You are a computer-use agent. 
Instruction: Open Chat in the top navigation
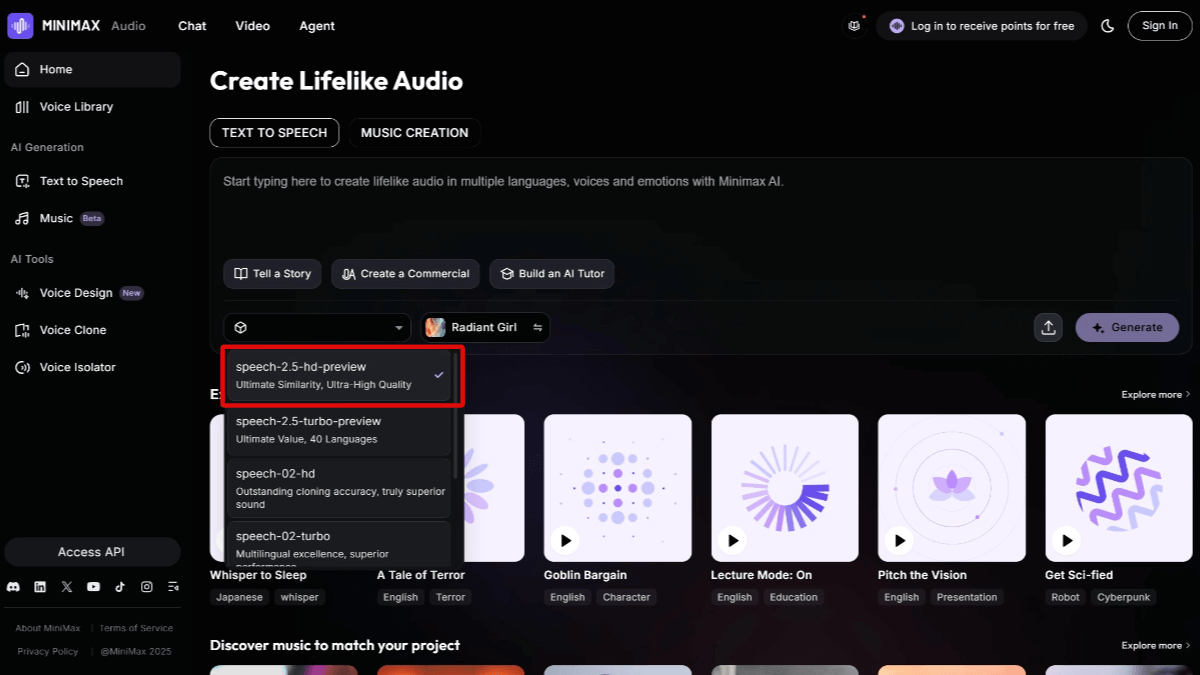coord(192,26)
